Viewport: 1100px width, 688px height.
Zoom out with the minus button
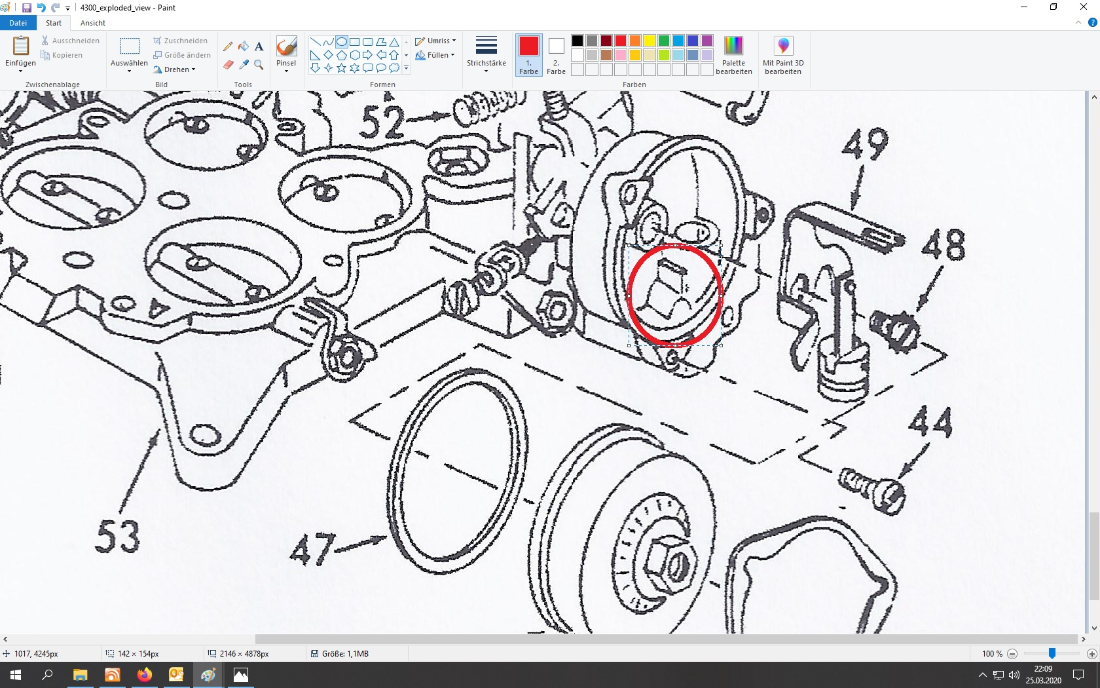coord(1012,654)
